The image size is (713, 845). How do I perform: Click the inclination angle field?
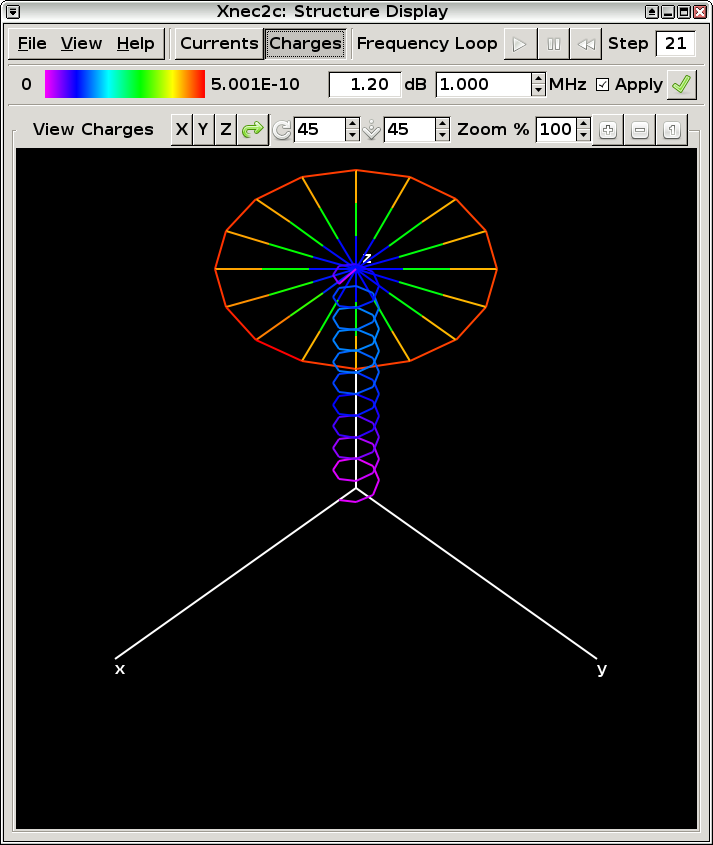click(x=409, y=130)
